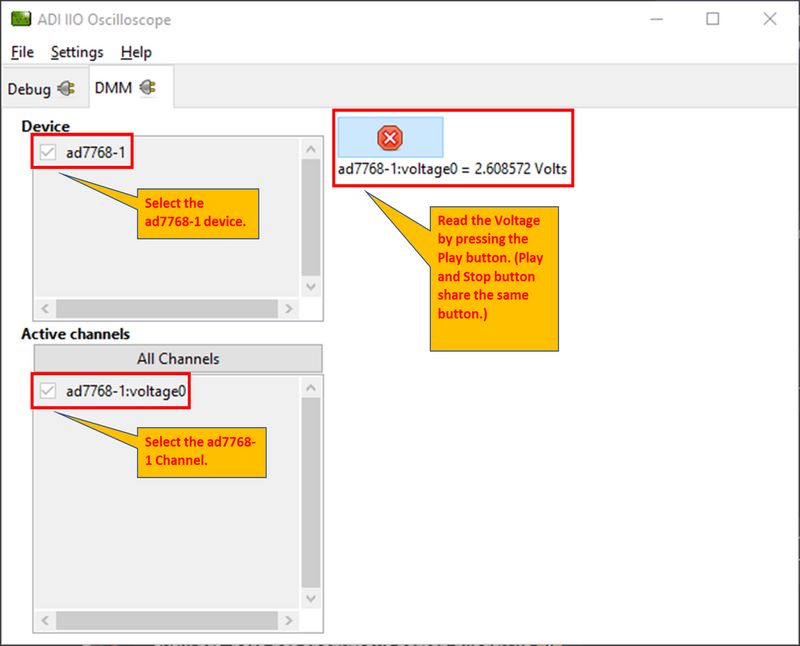Active channels list scroll up arrow
Viewport: 800px width, 646px height.
[311, 388]
